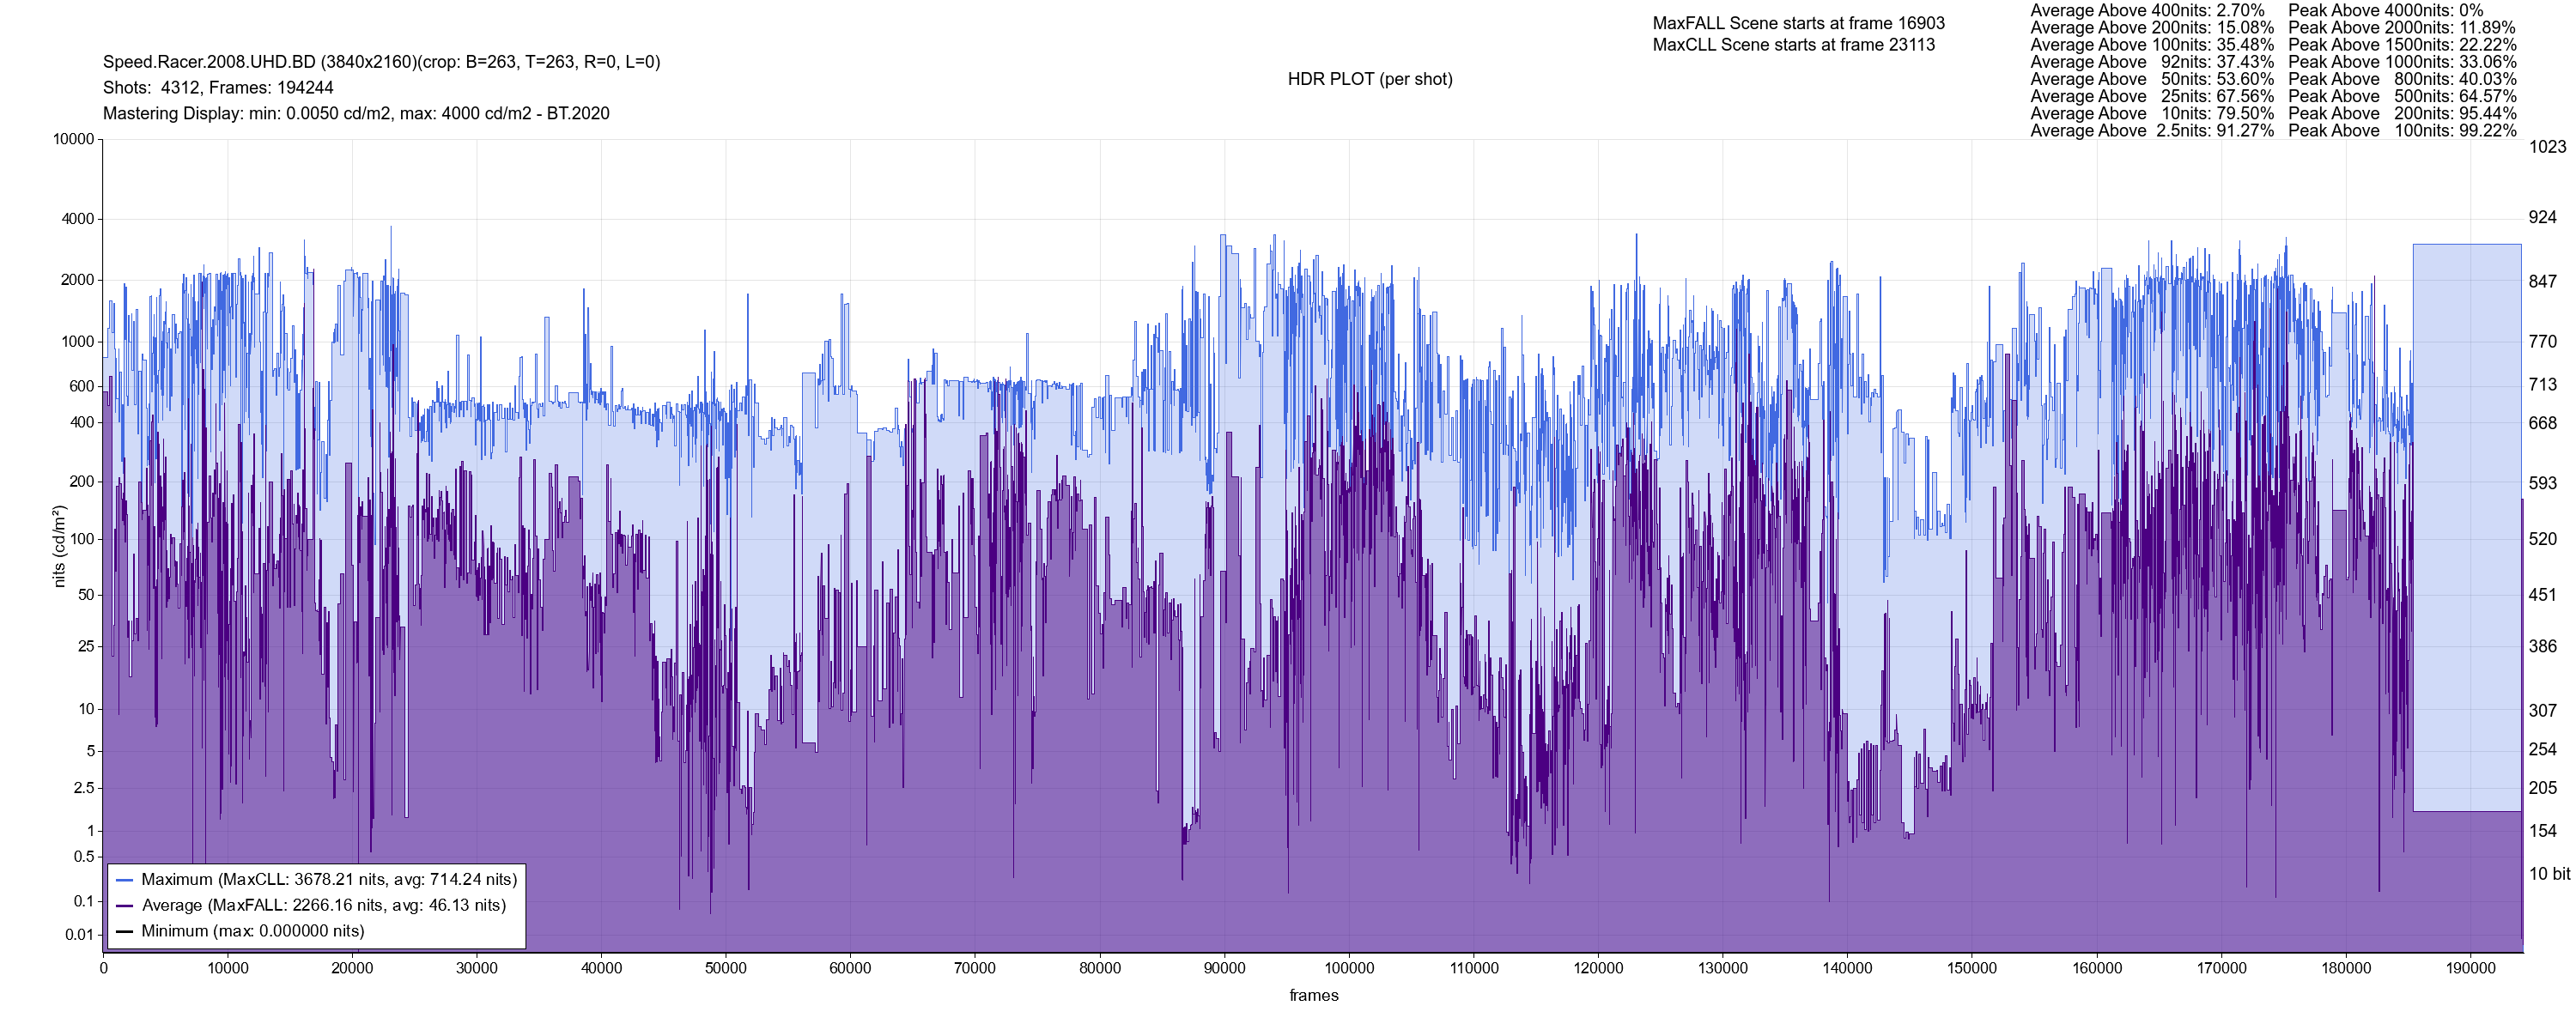Click the 'frames' horizontal axis title
This screenshot has width=2576, height=1030.
[1313, 995]
